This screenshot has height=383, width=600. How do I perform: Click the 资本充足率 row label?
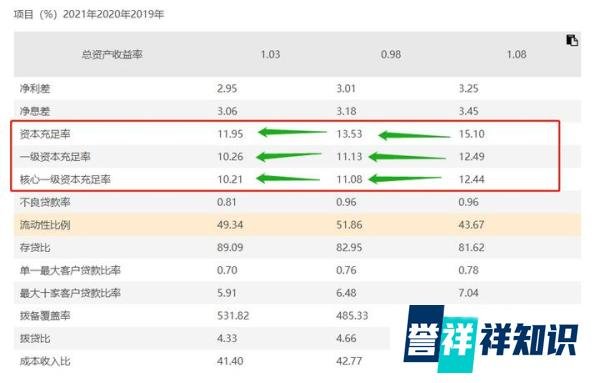click(x=45, y=134)
